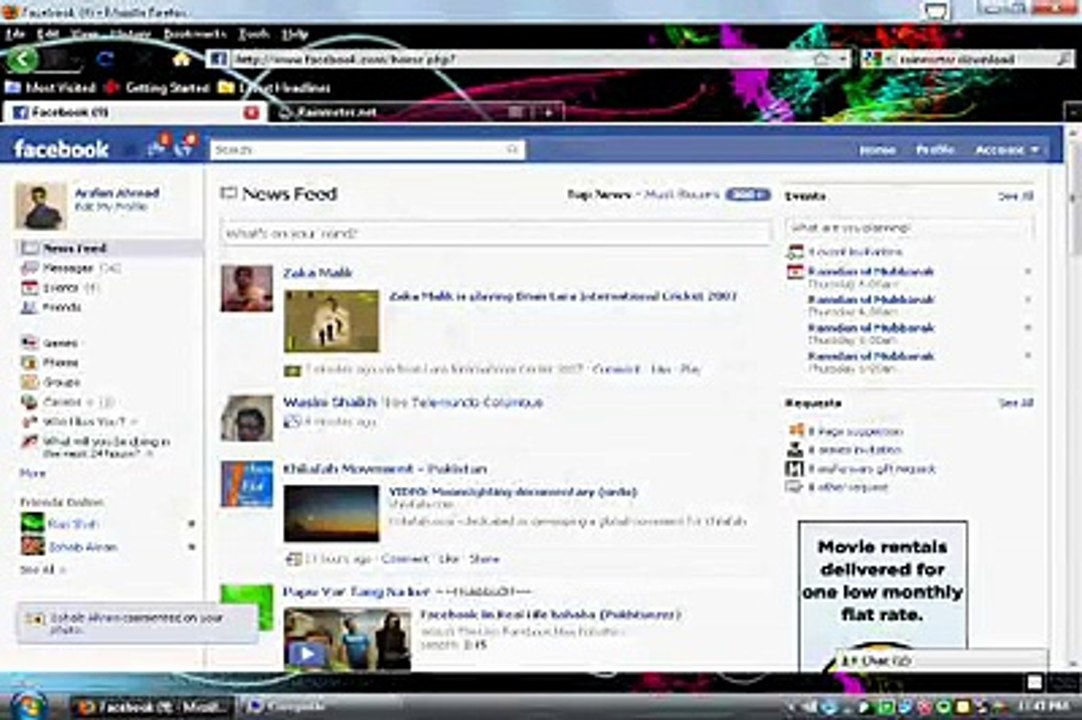Viewport: 1082px width, 720px height.
Task: Click the Firefox Home icon
Action: (x=181, y=59)
